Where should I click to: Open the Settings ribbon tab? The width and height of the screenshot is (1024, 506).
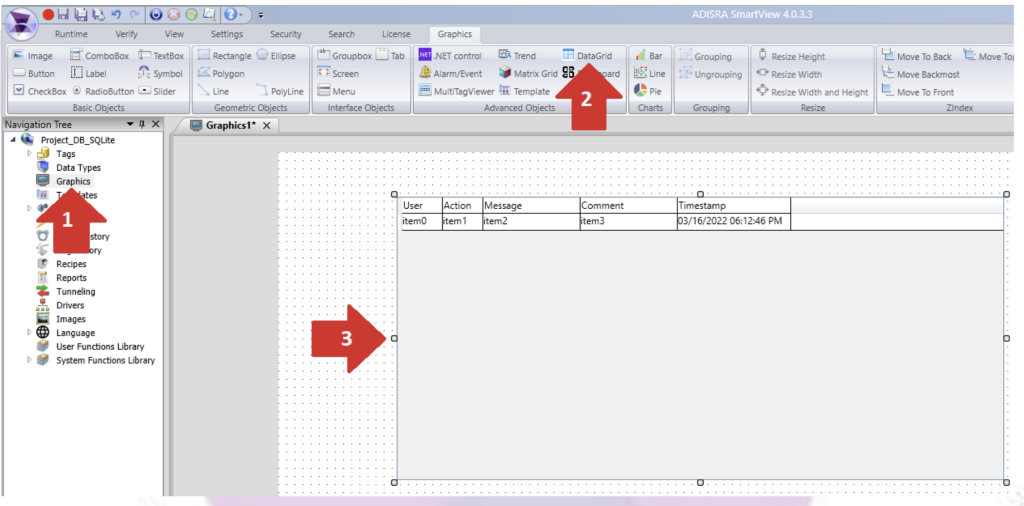tap(227, 34)
